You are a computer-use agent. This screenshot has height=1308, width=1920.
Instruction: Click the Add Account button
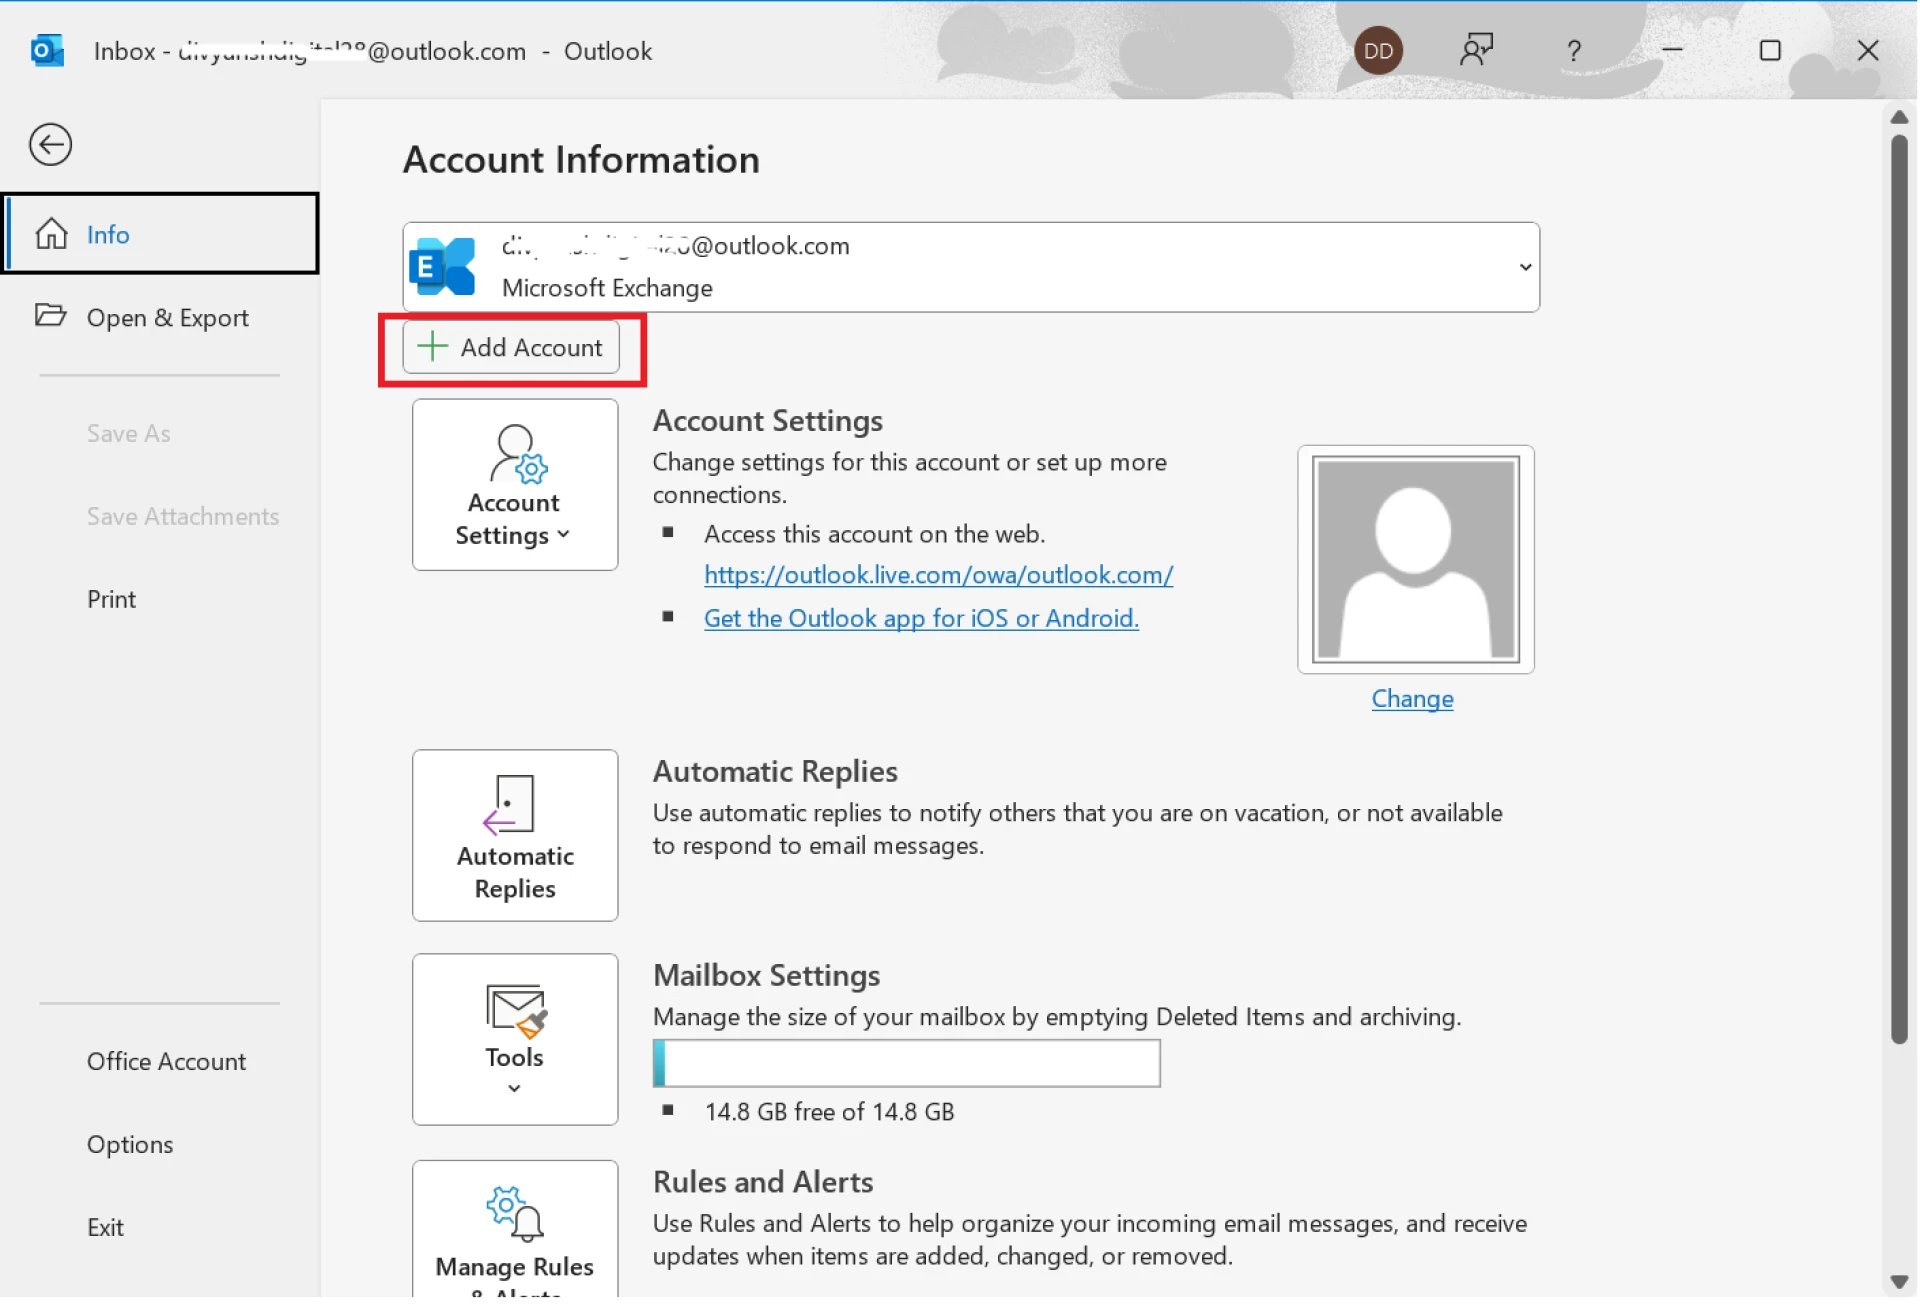point(512,347)
